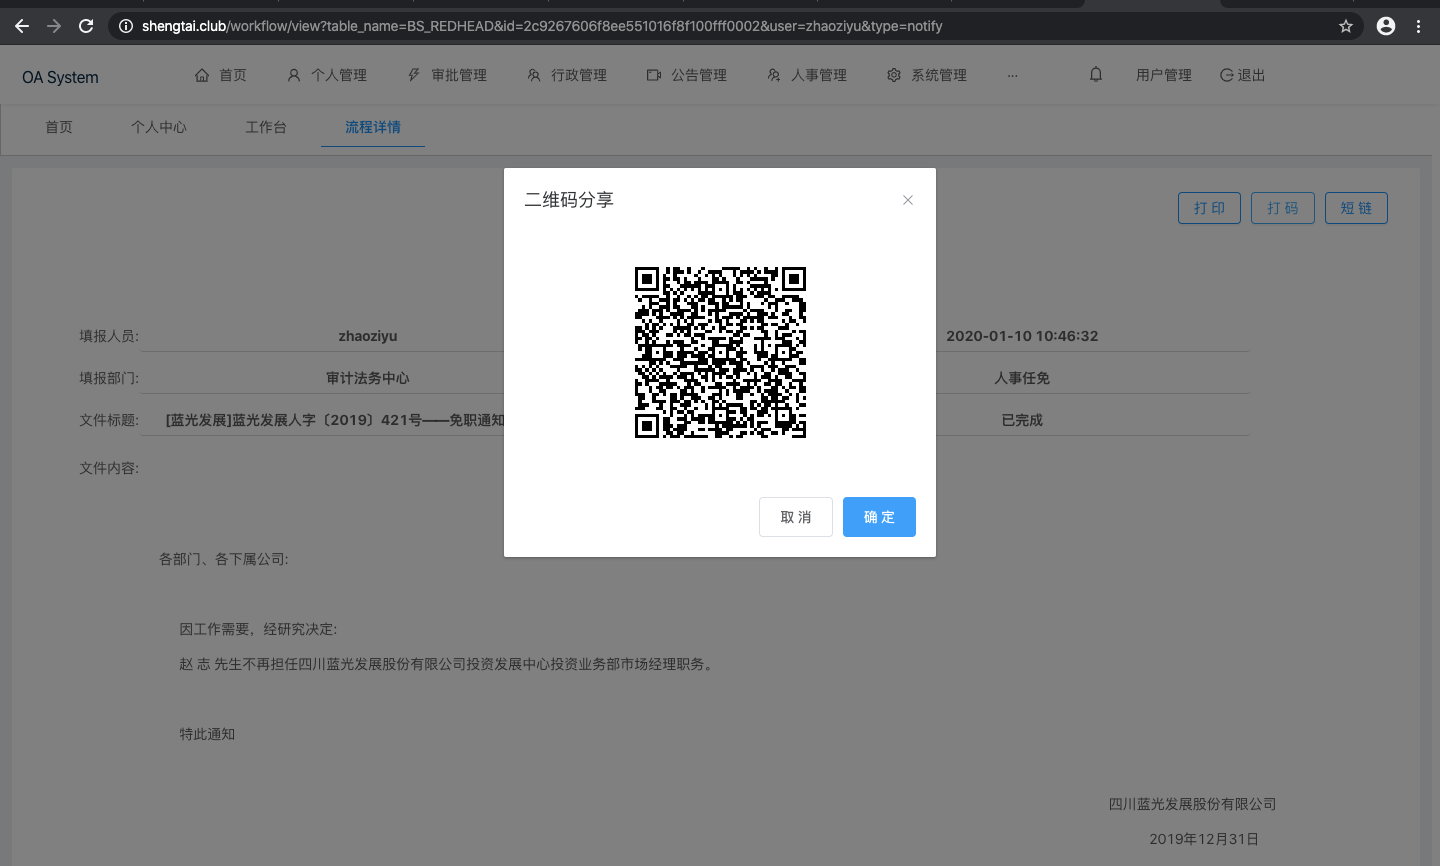This screenshot has height=866, width=1440.
Task: Open 公告管理 via its announcement icon
Action: click(x=655, y=74)
